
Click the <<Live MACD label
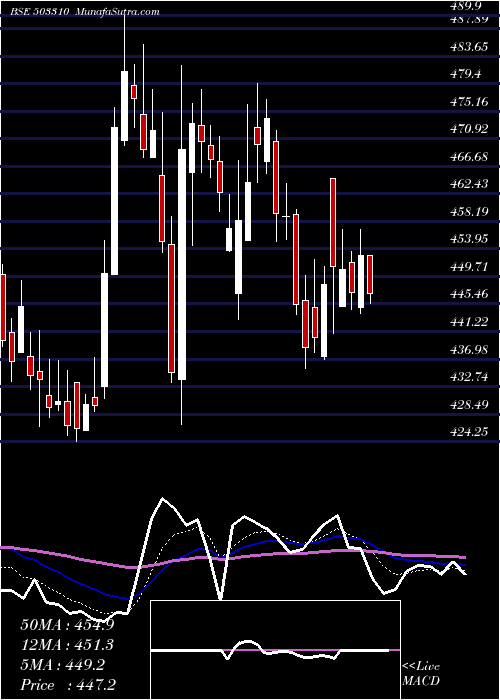pos(421,674)
